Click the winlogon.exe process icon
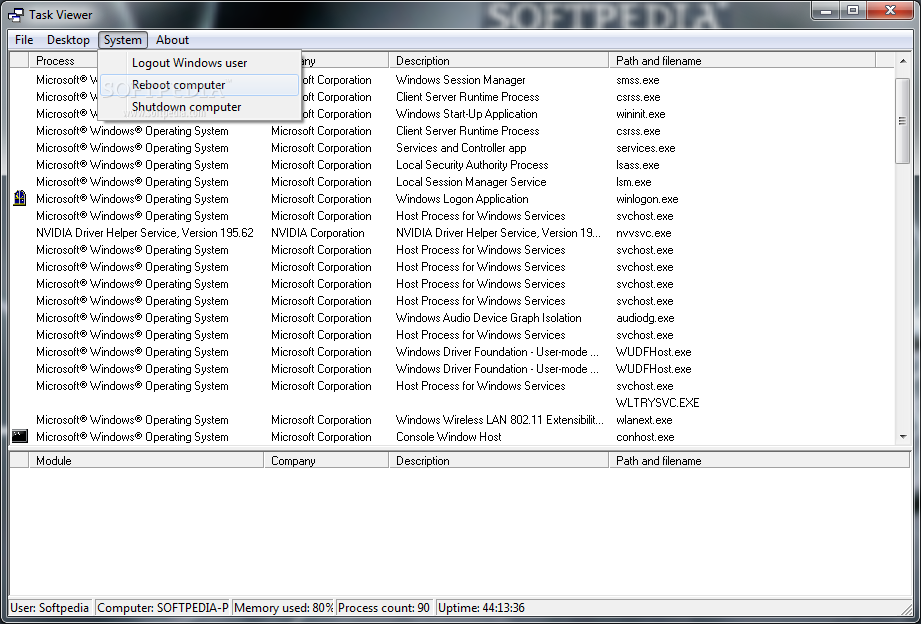The image size is (921, 624). (19, 199)
